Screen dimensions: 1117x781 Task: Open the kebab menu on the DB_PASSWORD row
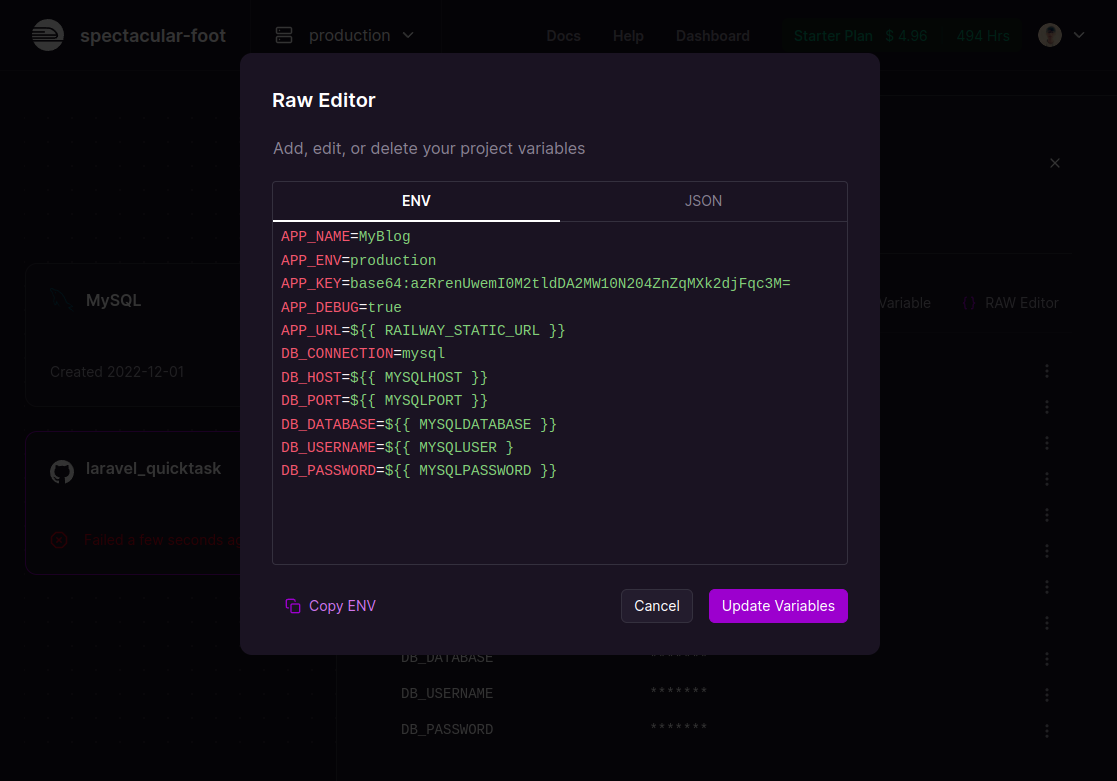pyautogui.click(x=1046, y=730)
